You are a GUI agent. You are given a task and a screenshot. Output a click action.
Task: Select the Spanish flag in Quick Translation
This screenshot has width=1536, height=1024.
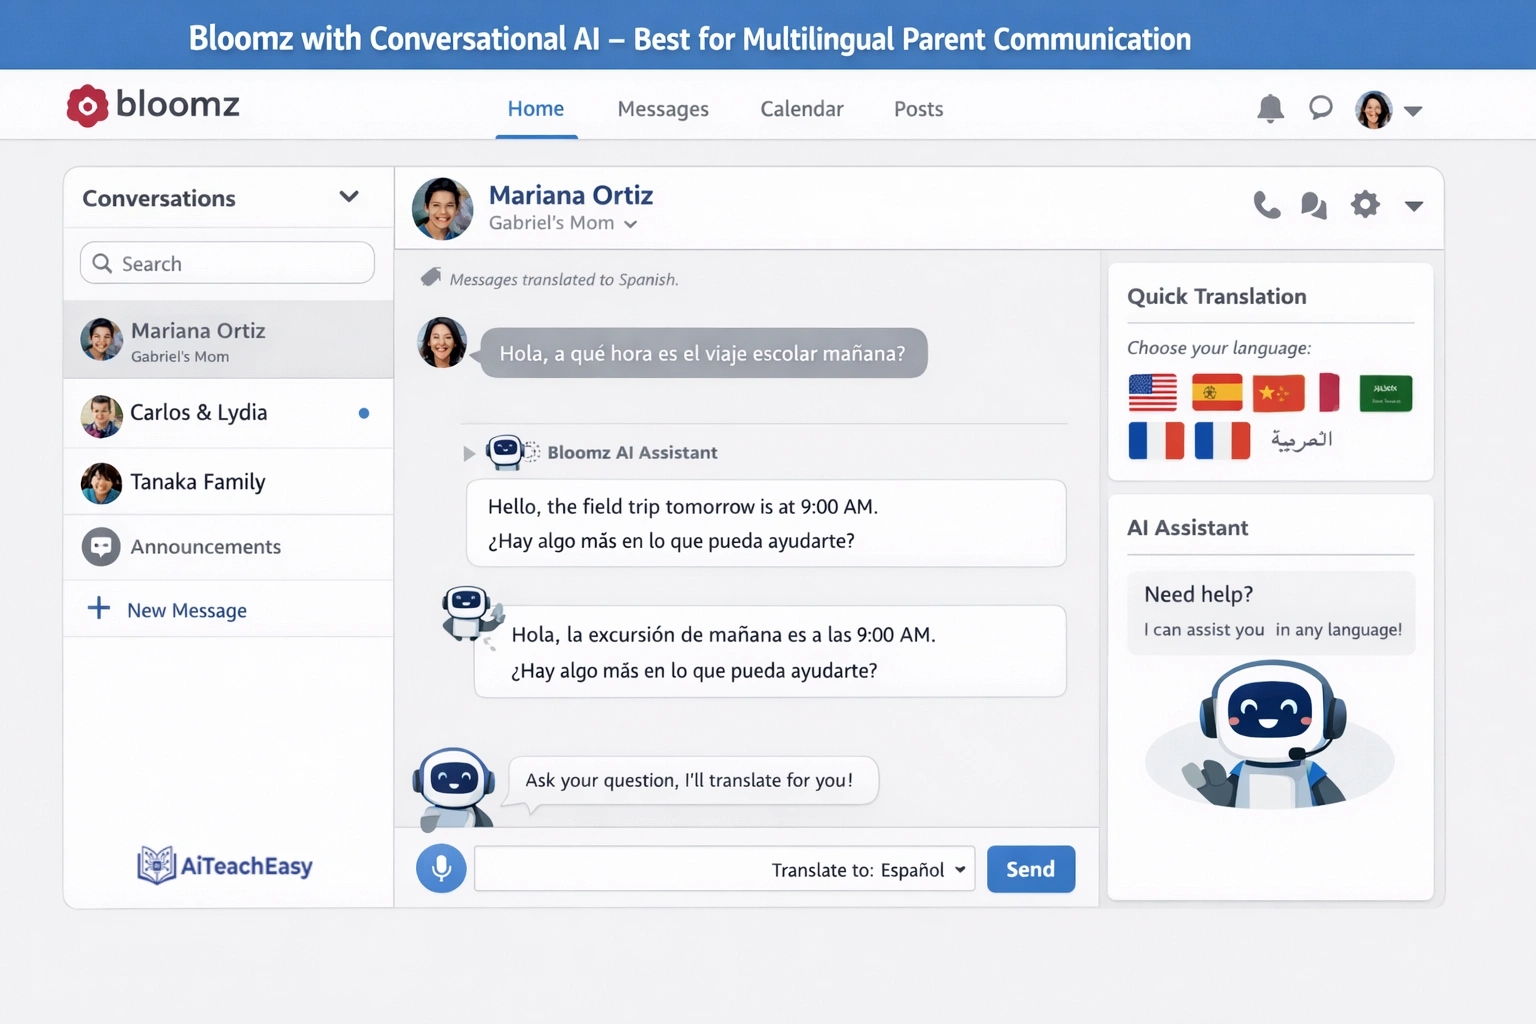coord(1216,392)
